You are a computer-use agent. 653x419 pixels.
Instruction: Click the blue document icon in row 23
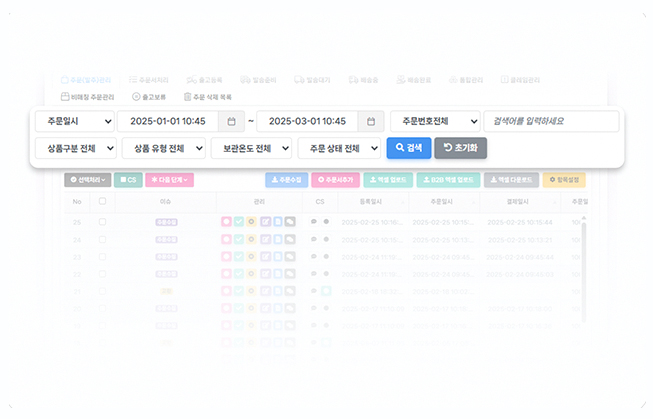[278, 257]
